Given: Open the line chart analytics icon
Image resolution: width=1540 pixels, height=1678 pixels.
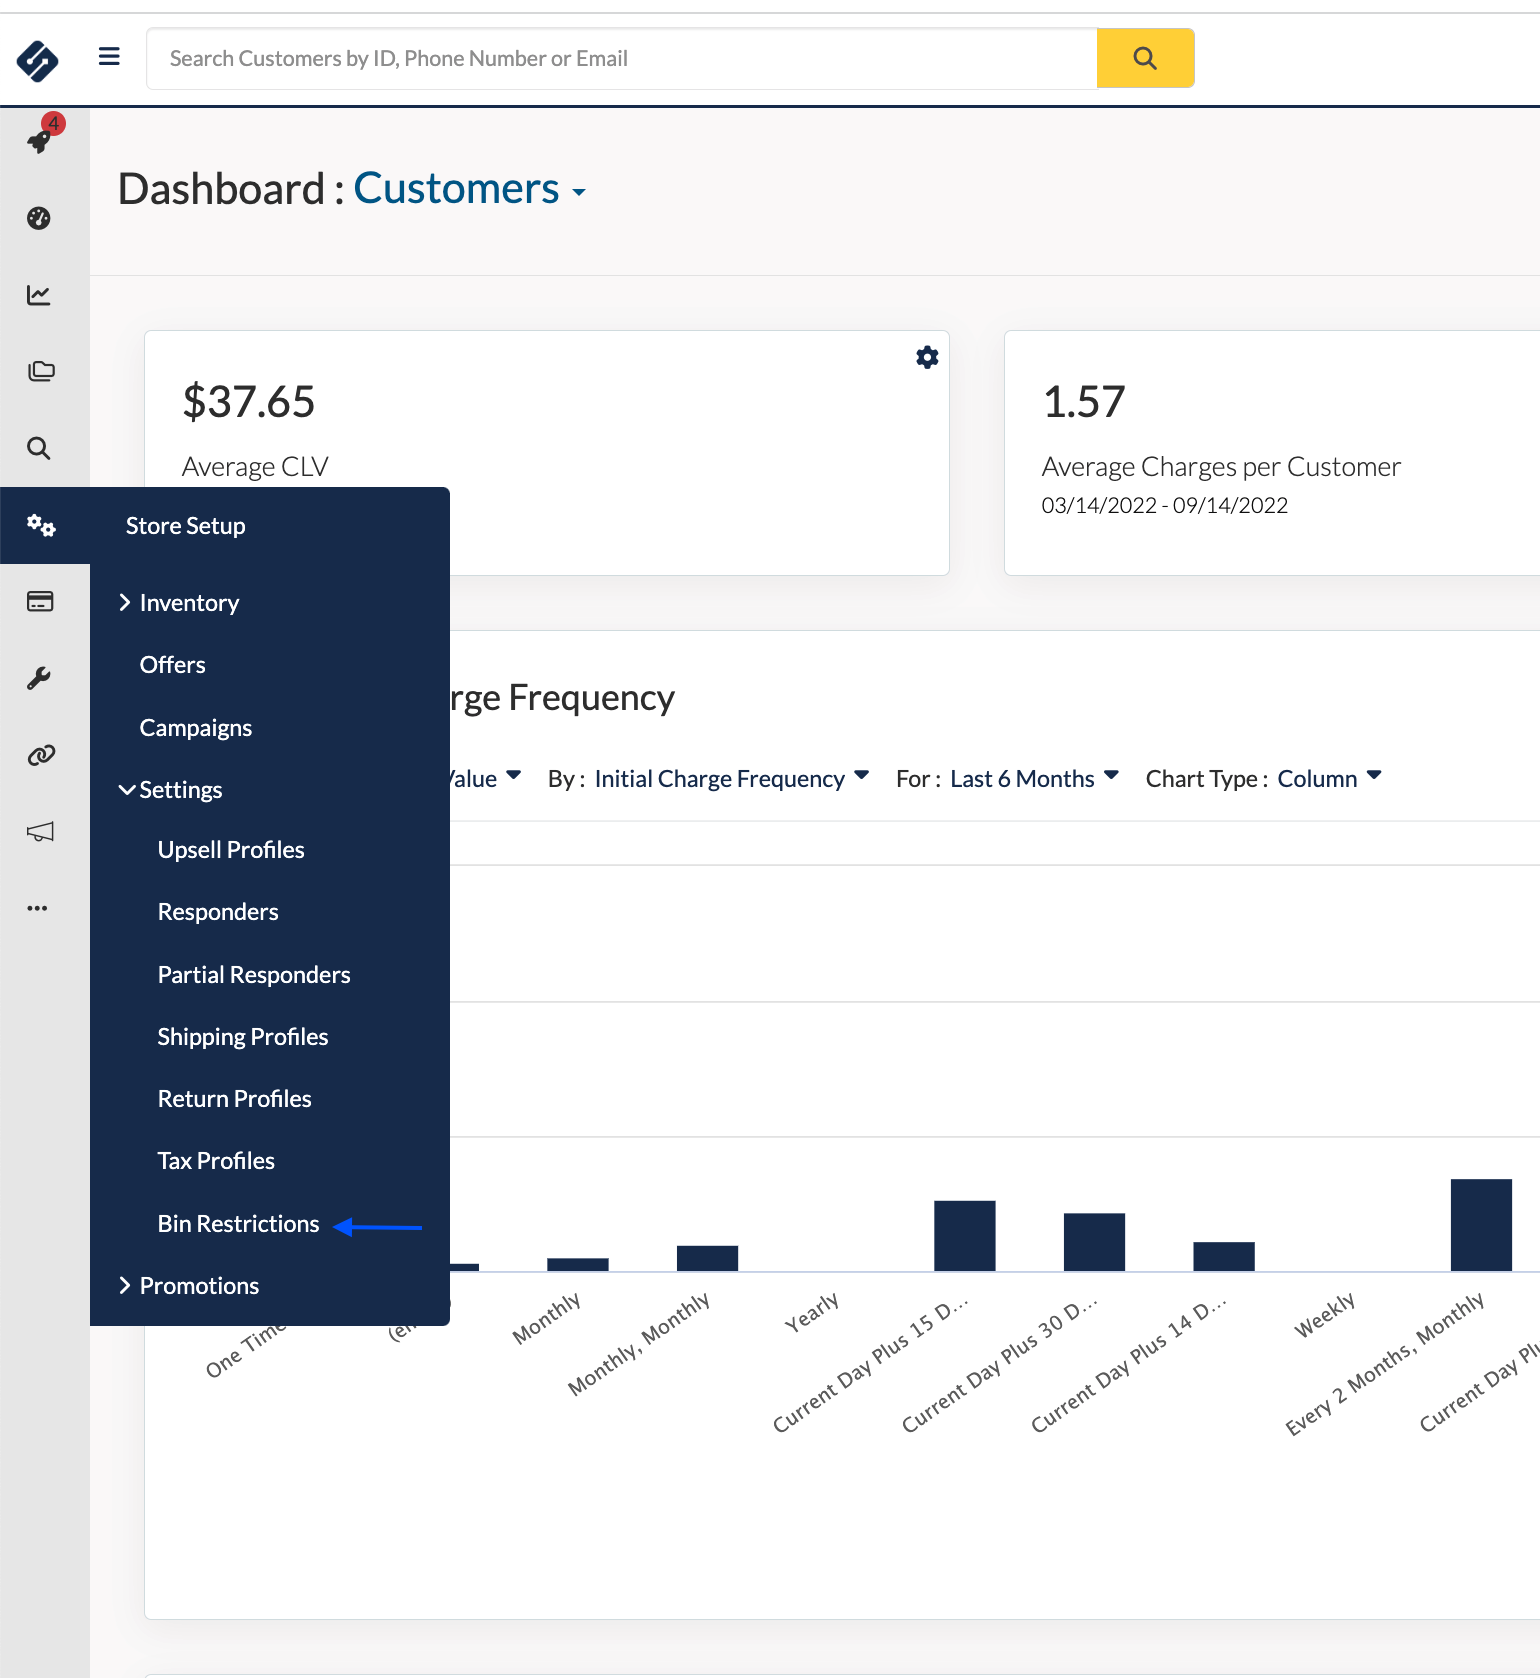Looking at the screenshot, I should point(39,295).
